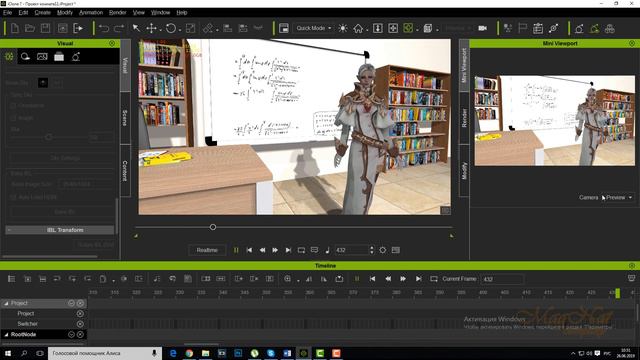
Task: Click the Mini Viewport preview thumbnail
Action: 554,120
